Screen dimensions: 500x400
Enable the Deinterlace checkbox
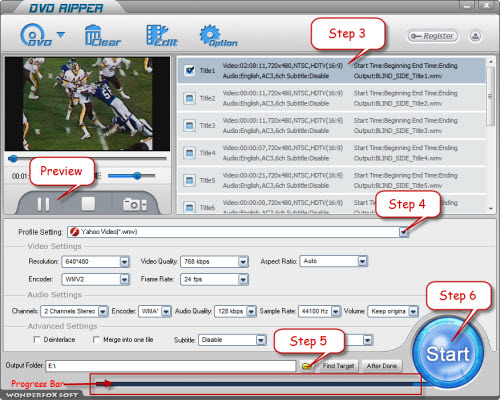tap(37, 340)
